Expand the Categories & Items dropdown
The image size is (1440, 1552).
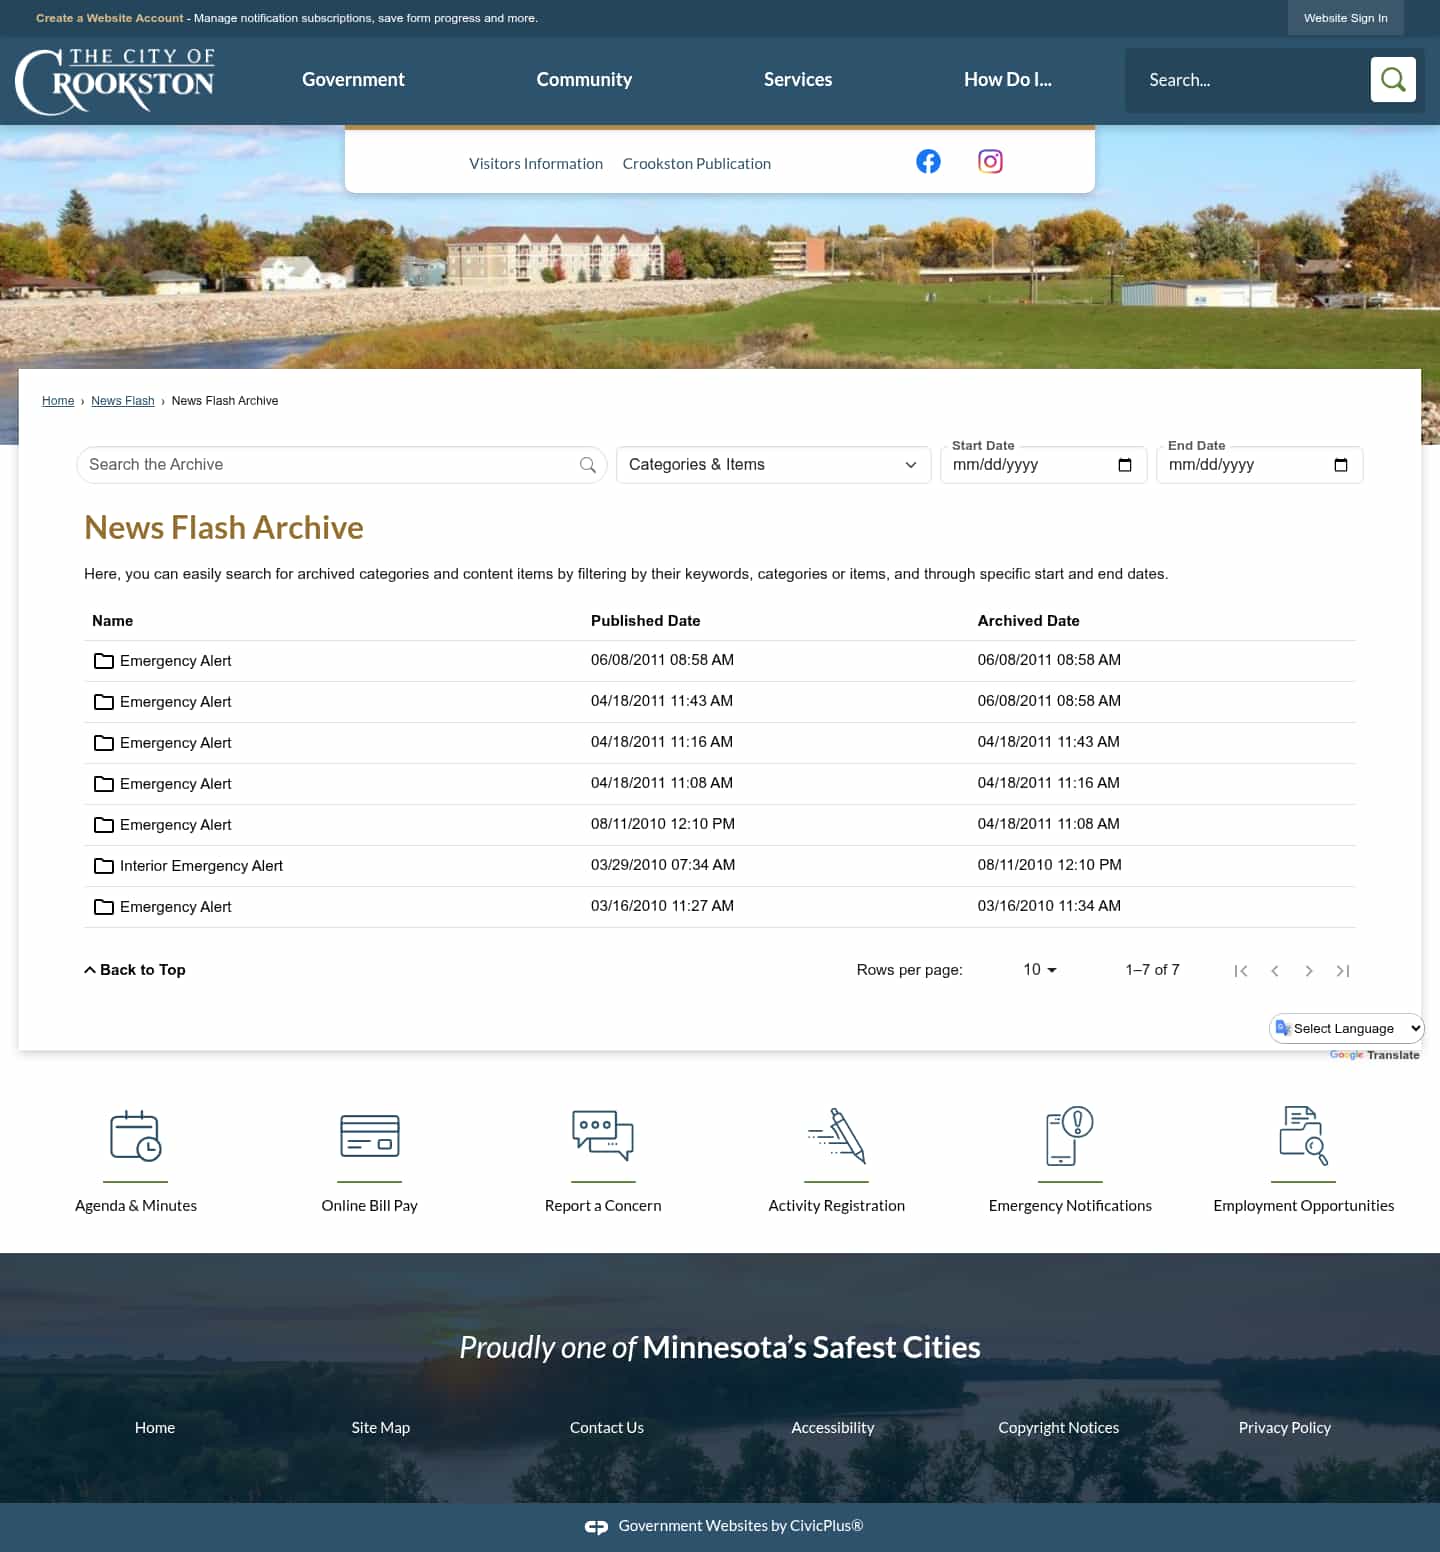click(773, 465)
